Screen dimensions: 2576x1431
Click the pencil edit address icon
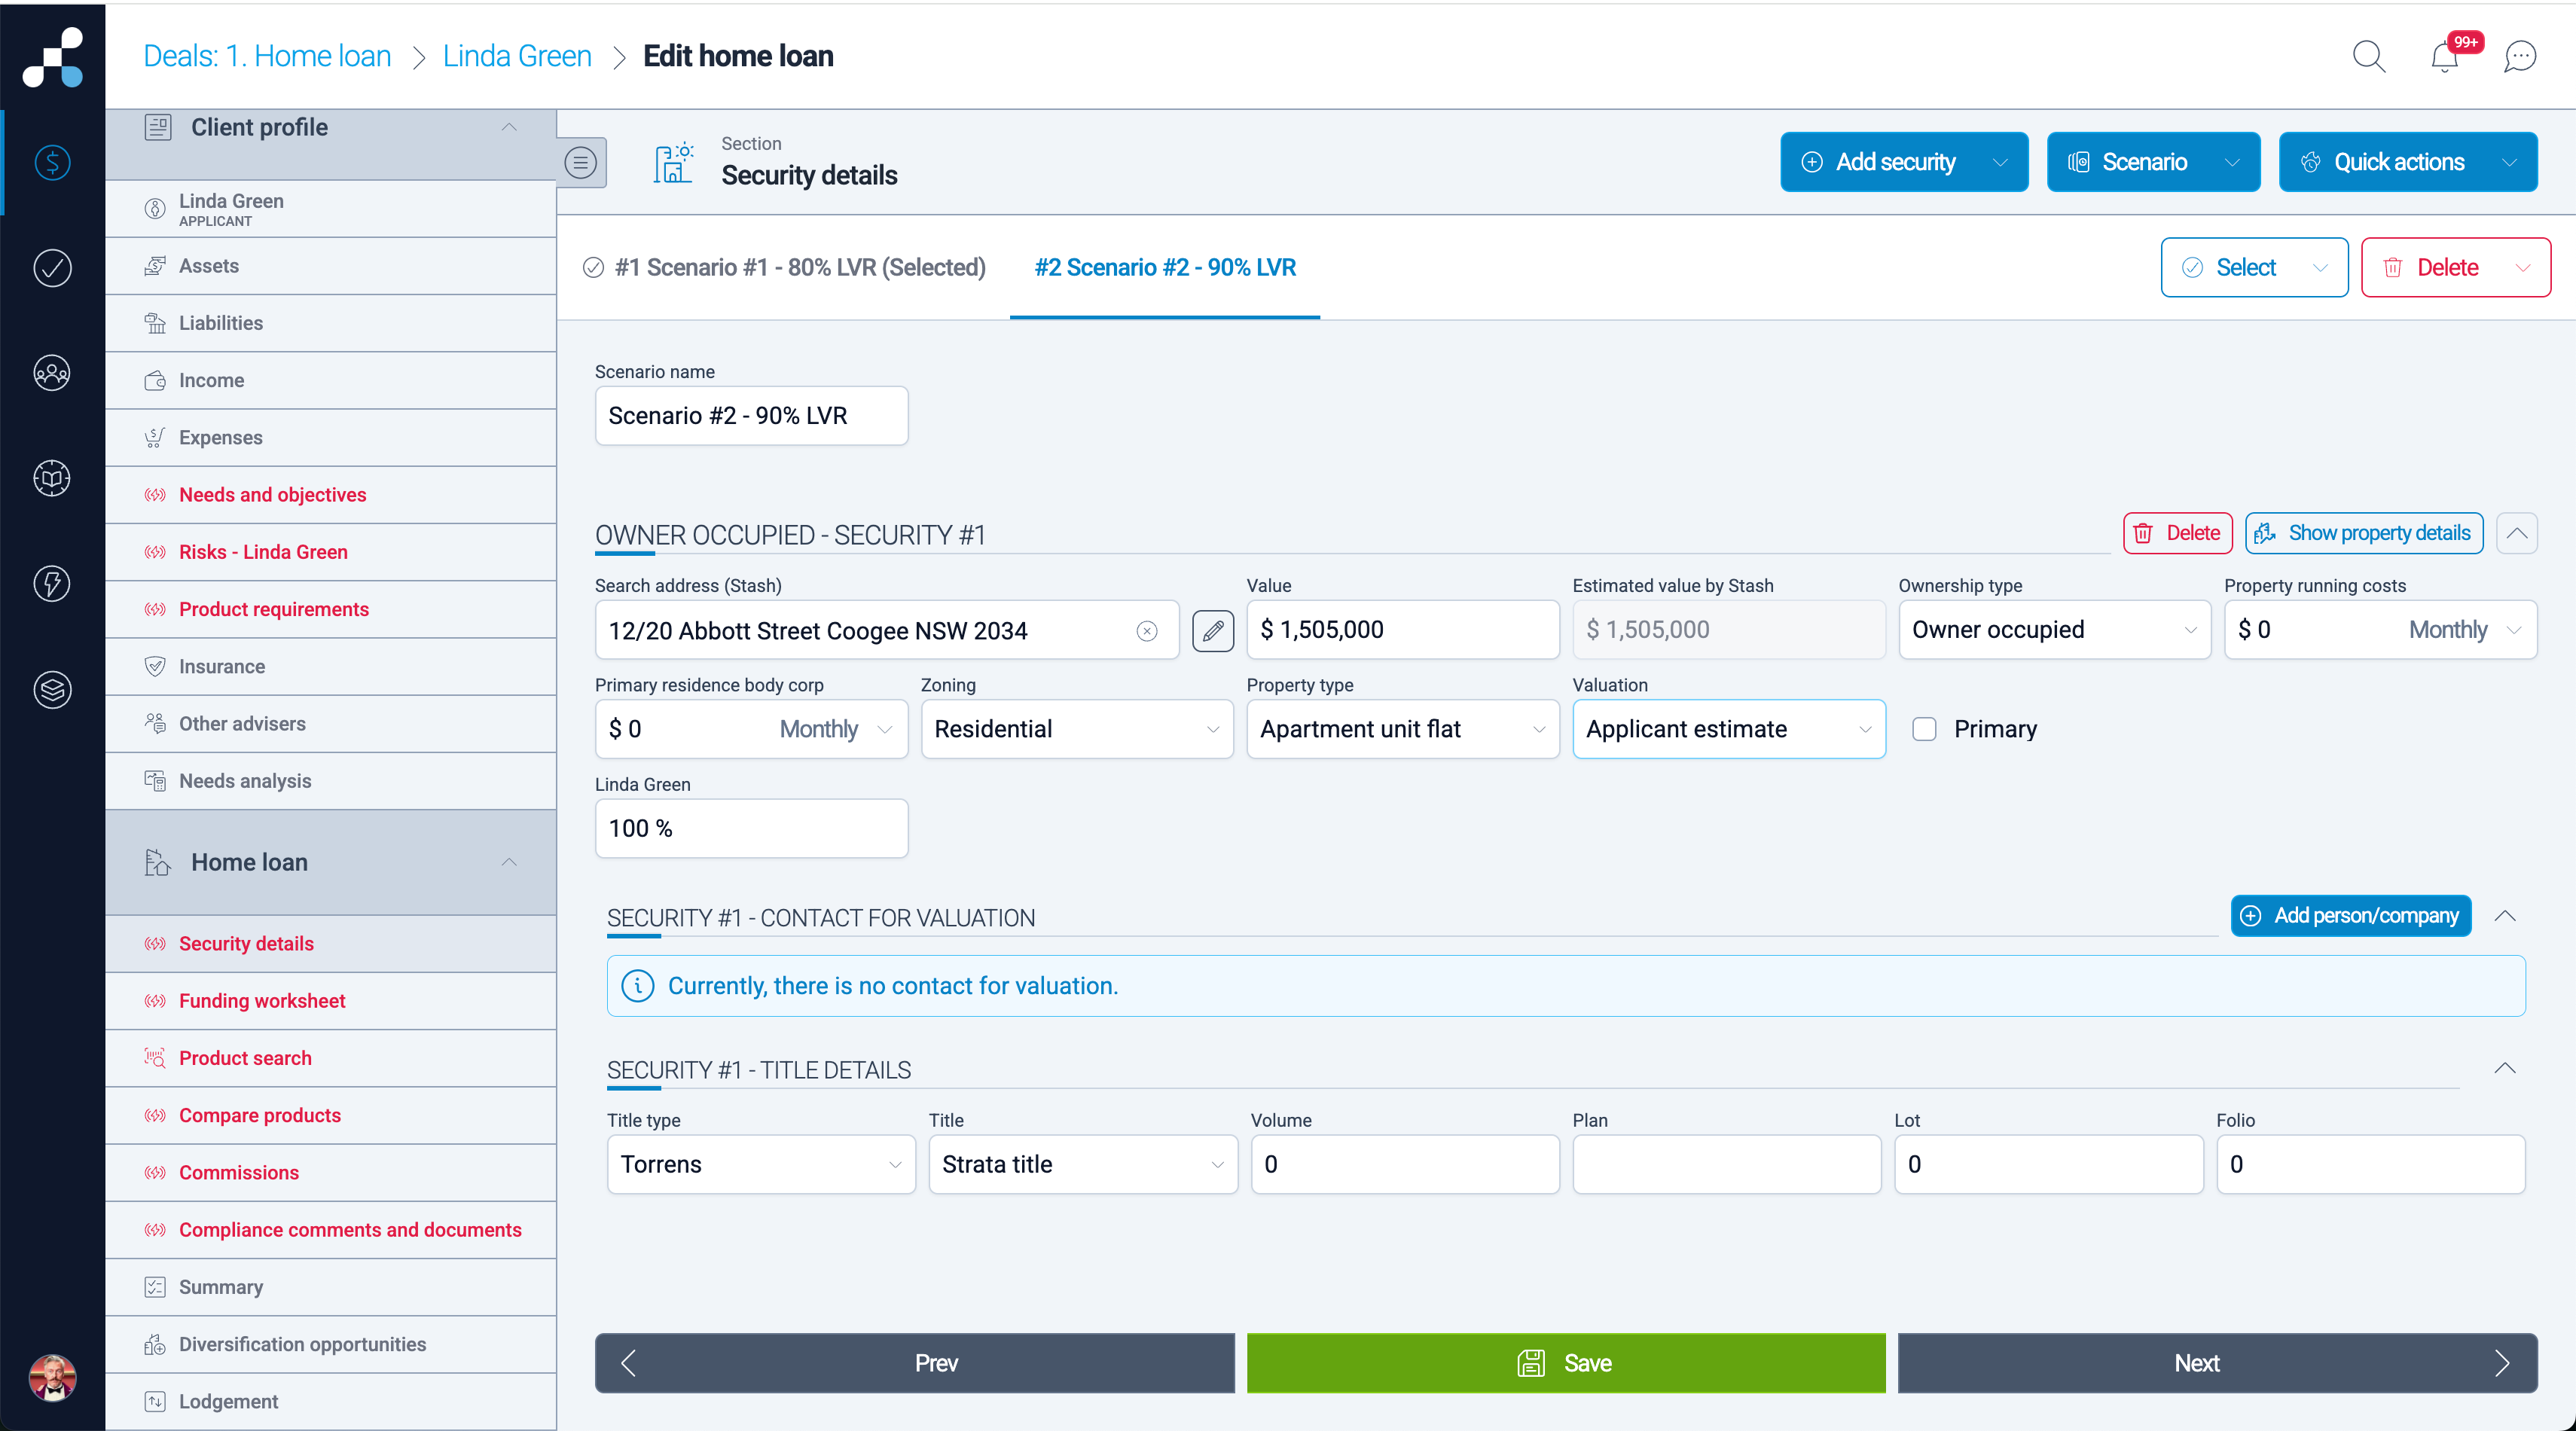coord(1212,631)
